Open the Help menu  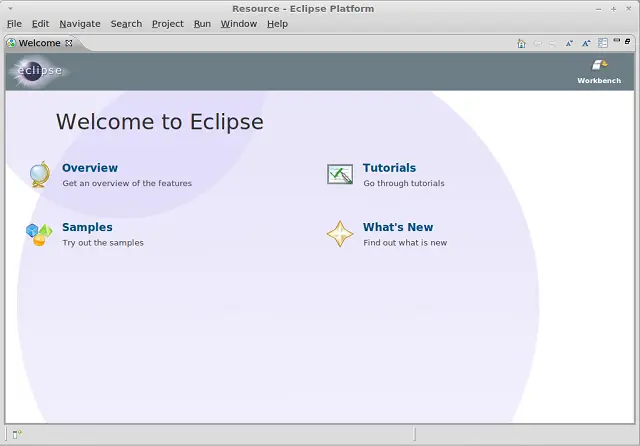tap(278, 24)
